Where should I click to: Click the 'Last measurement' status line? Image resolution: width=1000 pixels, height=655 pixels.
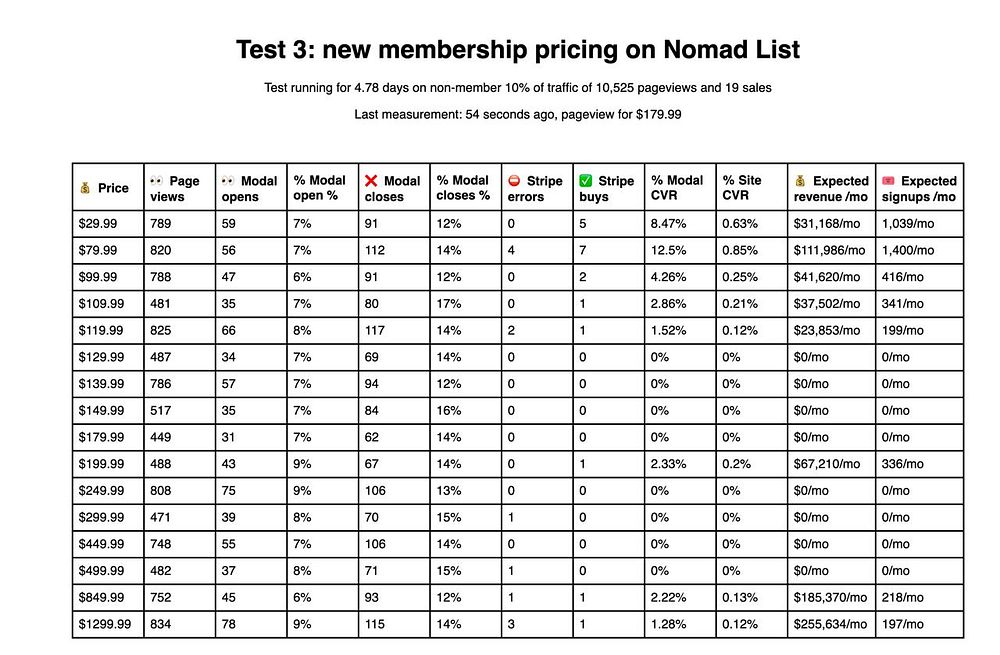[x=517, y=114]
